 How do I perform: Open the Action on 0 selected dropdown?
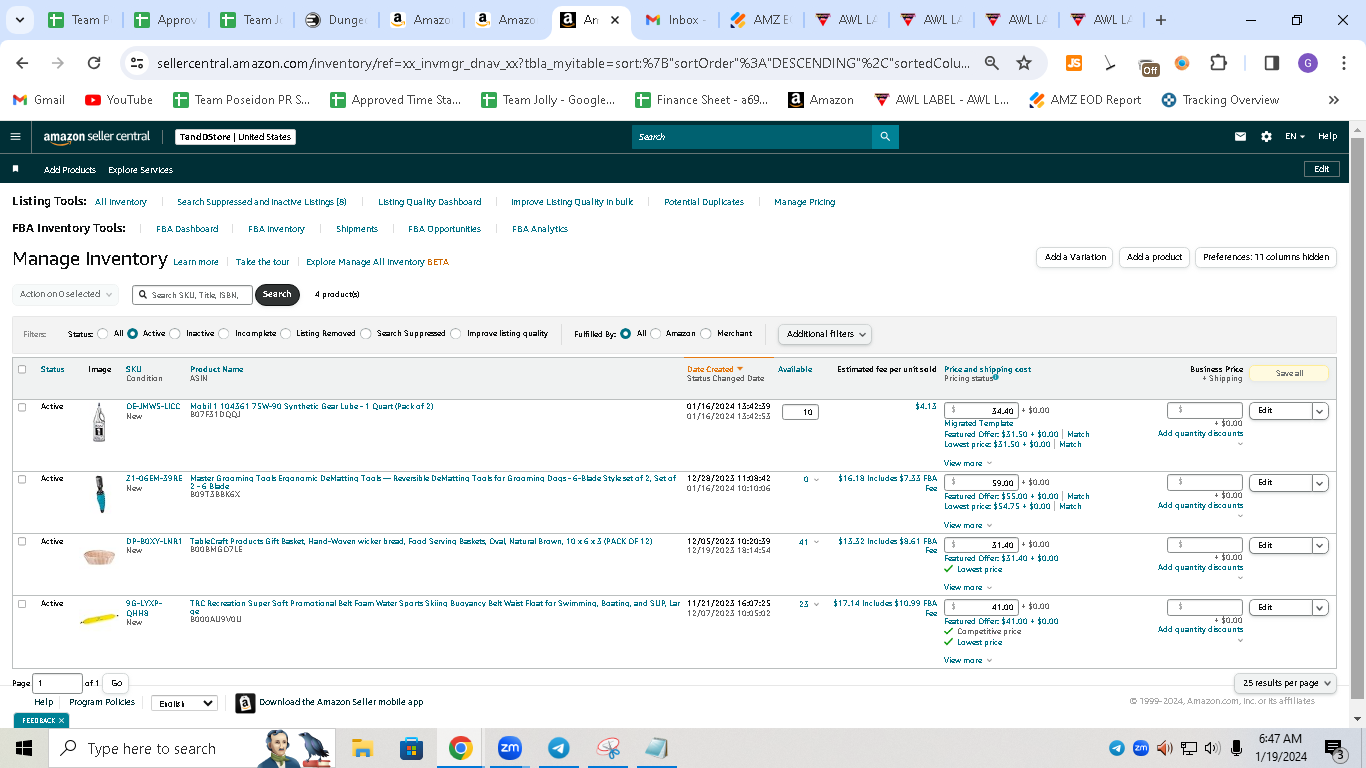65,294
